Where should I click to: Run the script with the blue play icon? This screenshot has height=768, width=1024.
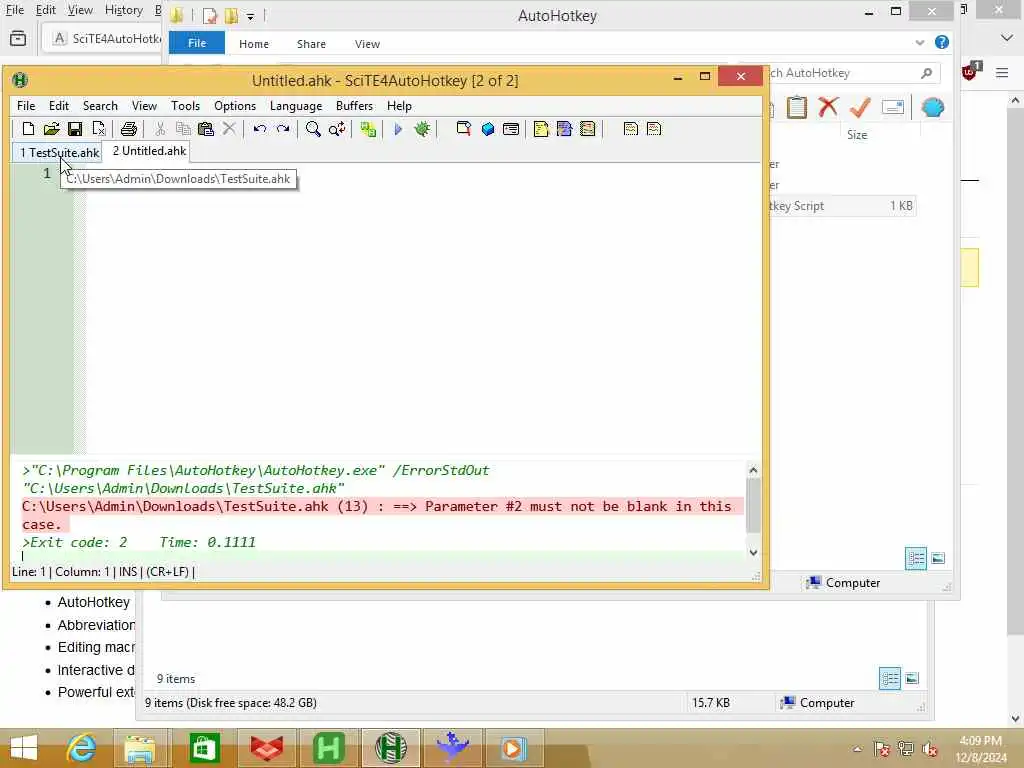tap(398, 129)
